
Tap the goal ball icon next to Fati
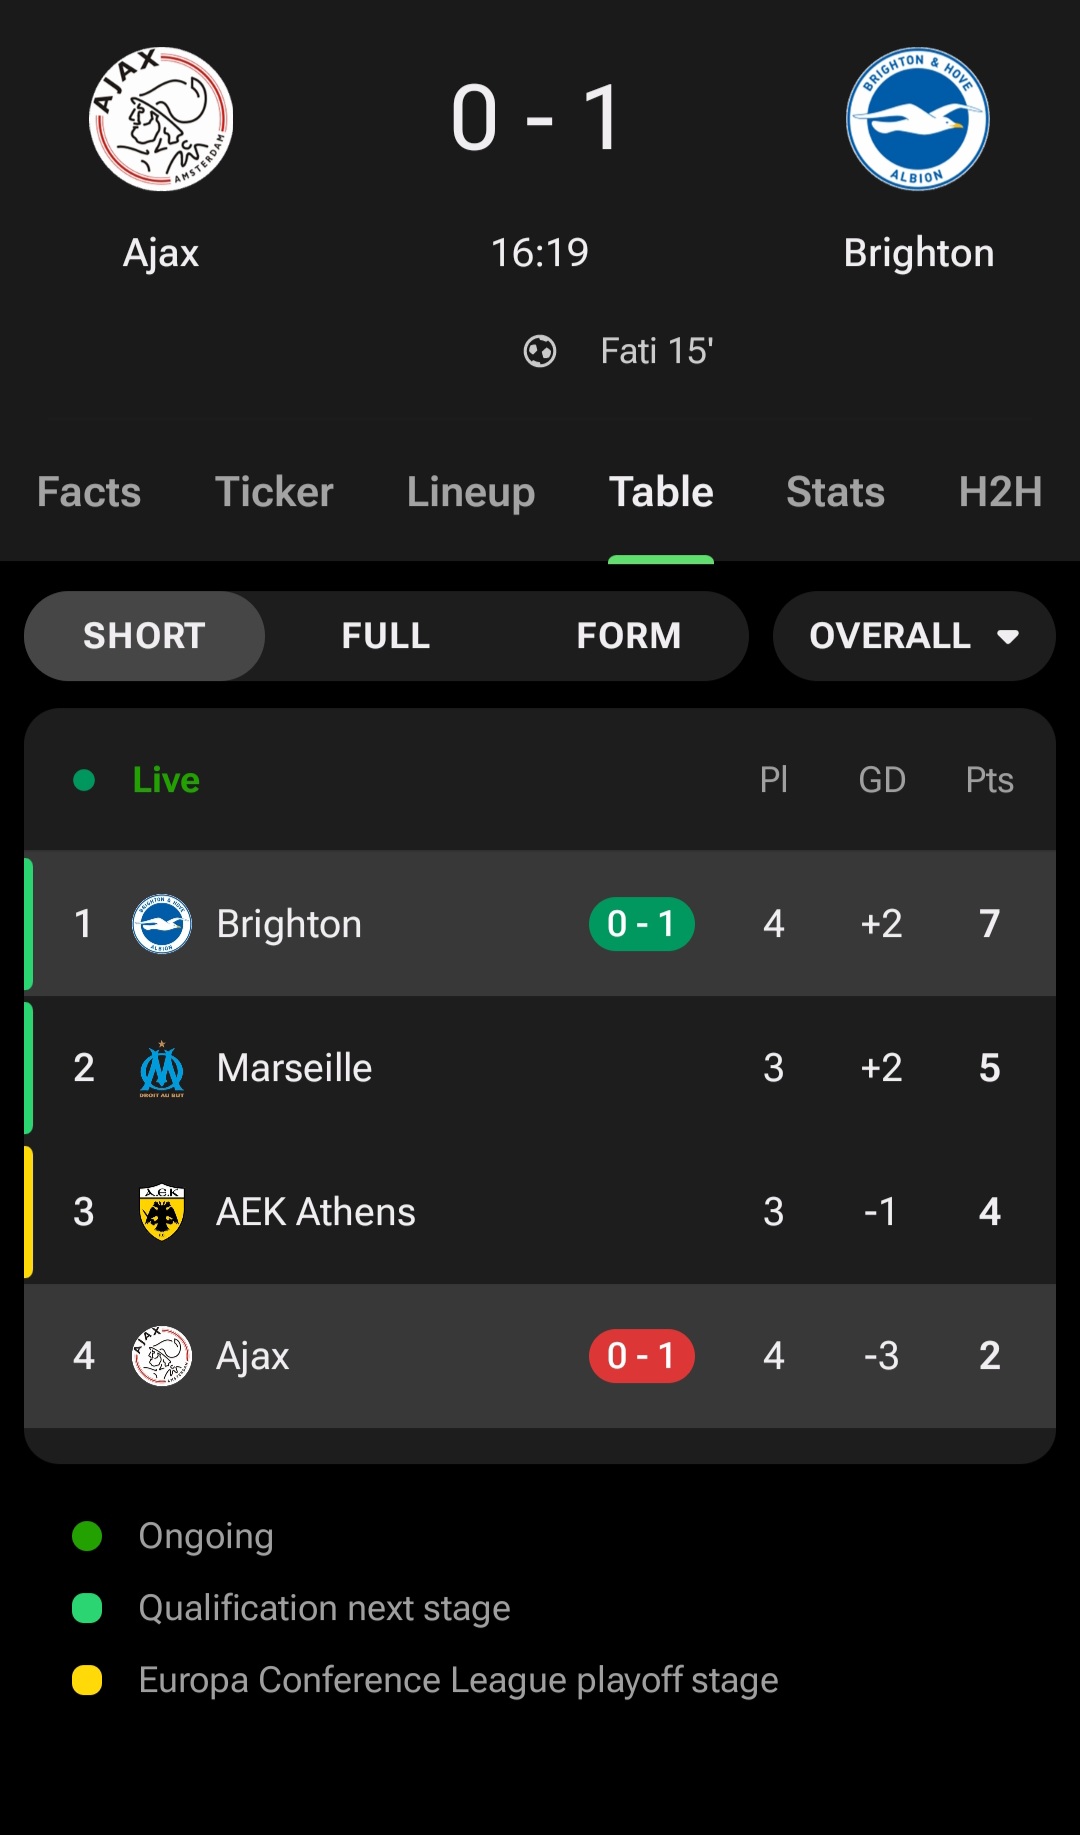tap(540, 351)
